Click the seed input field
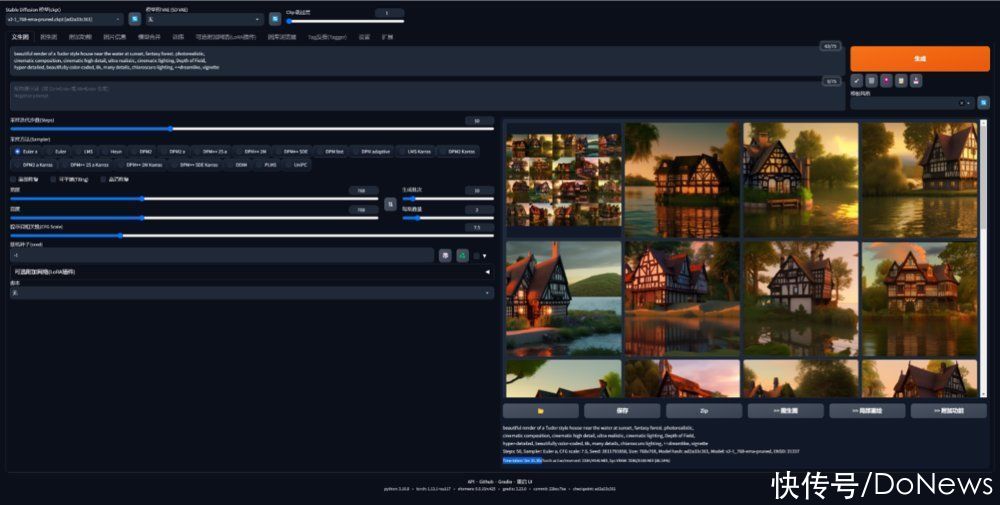Screen dimensions: 1000x505 tap(221, 256)
